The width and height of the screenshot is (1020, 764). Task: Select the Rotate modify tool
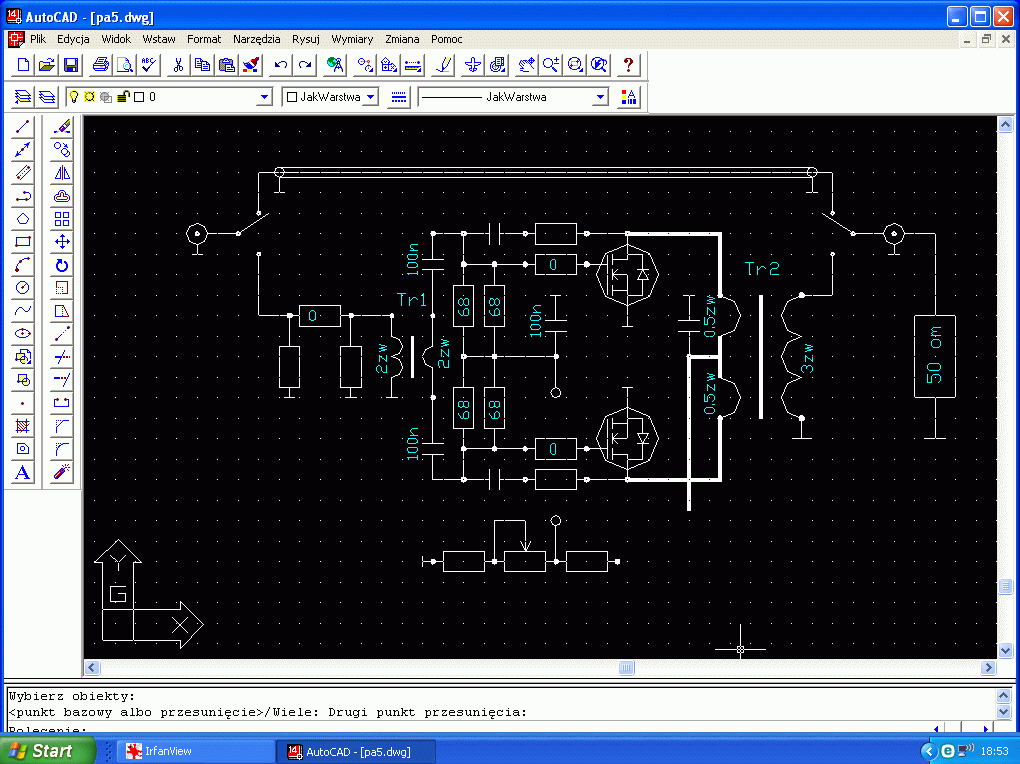(62, 265)
